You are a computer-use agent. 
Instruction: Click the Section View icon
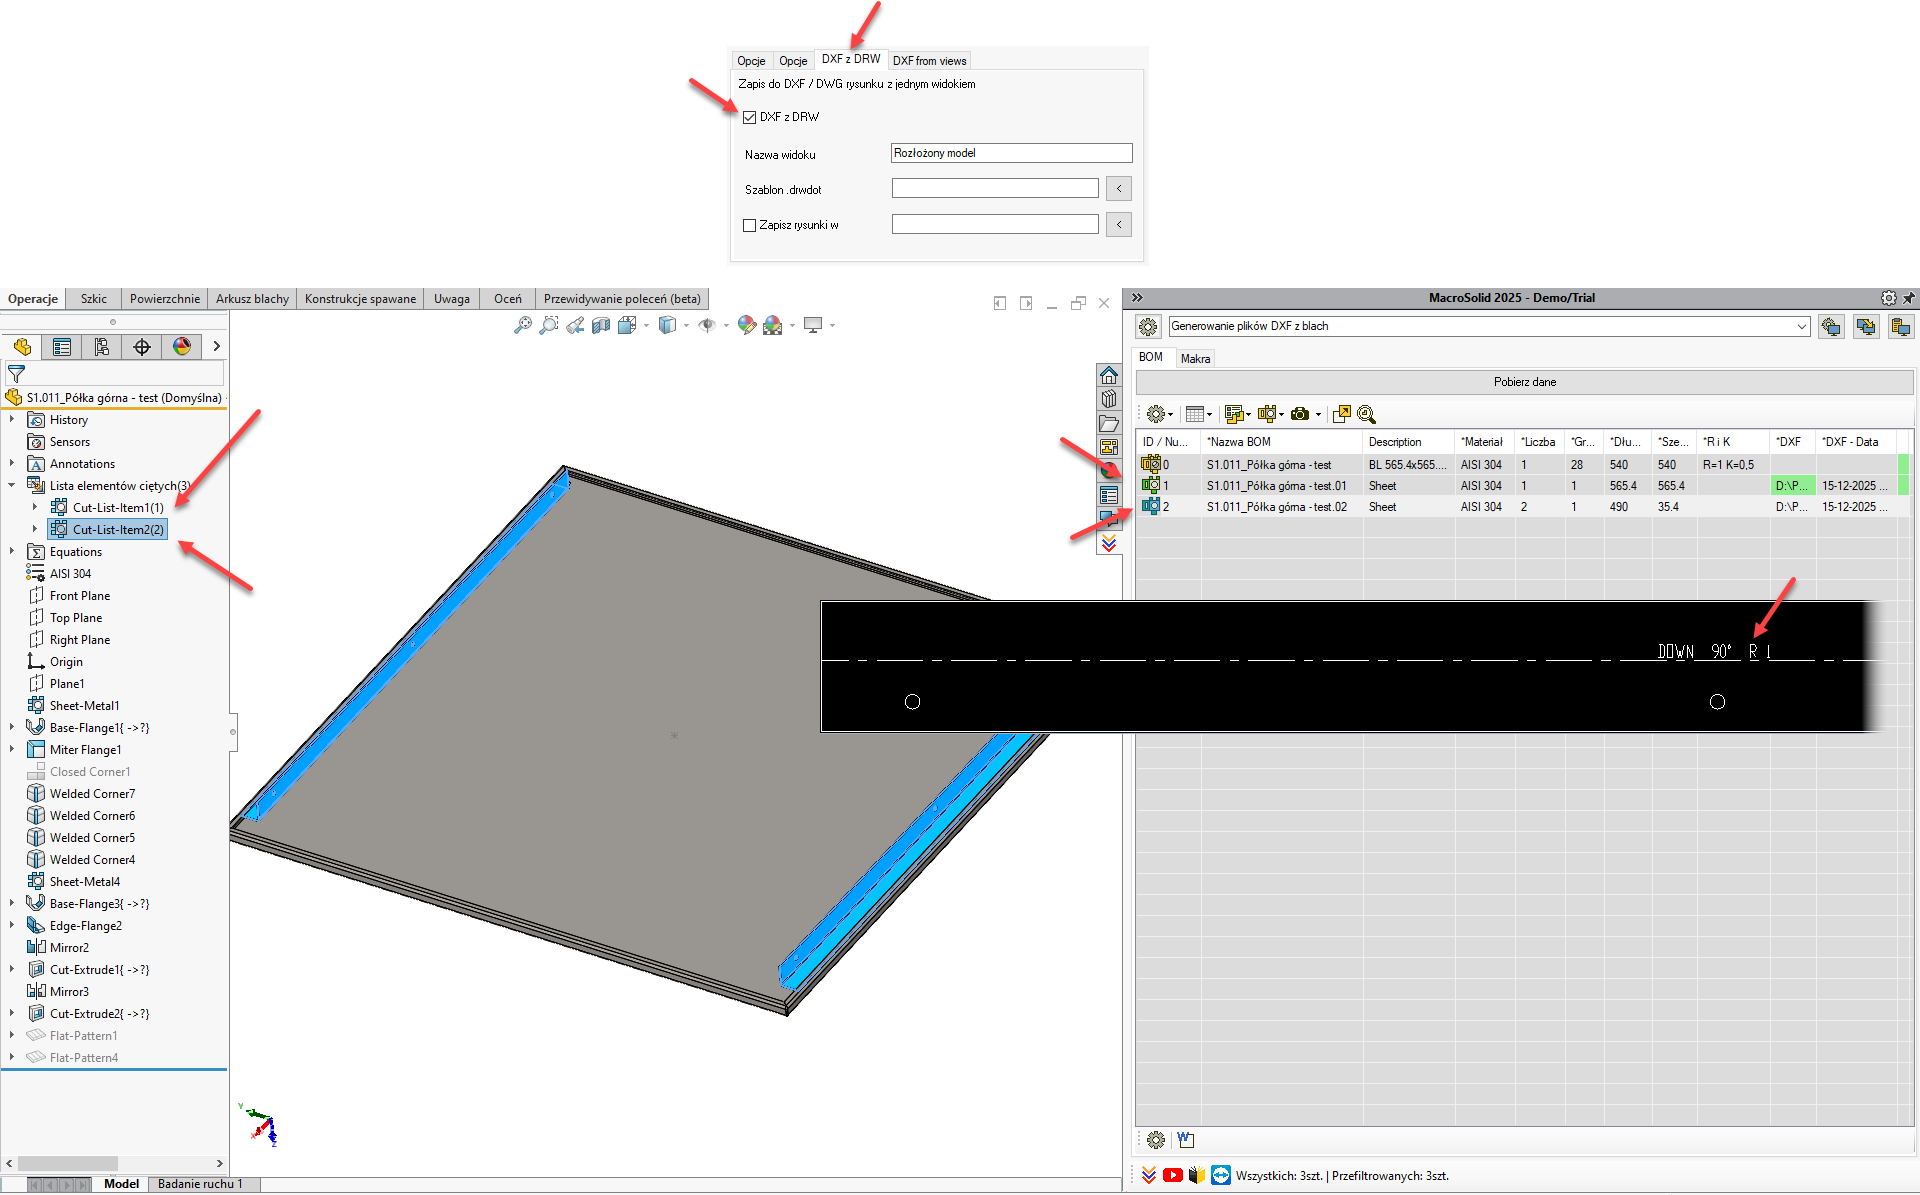click(601, 325)
